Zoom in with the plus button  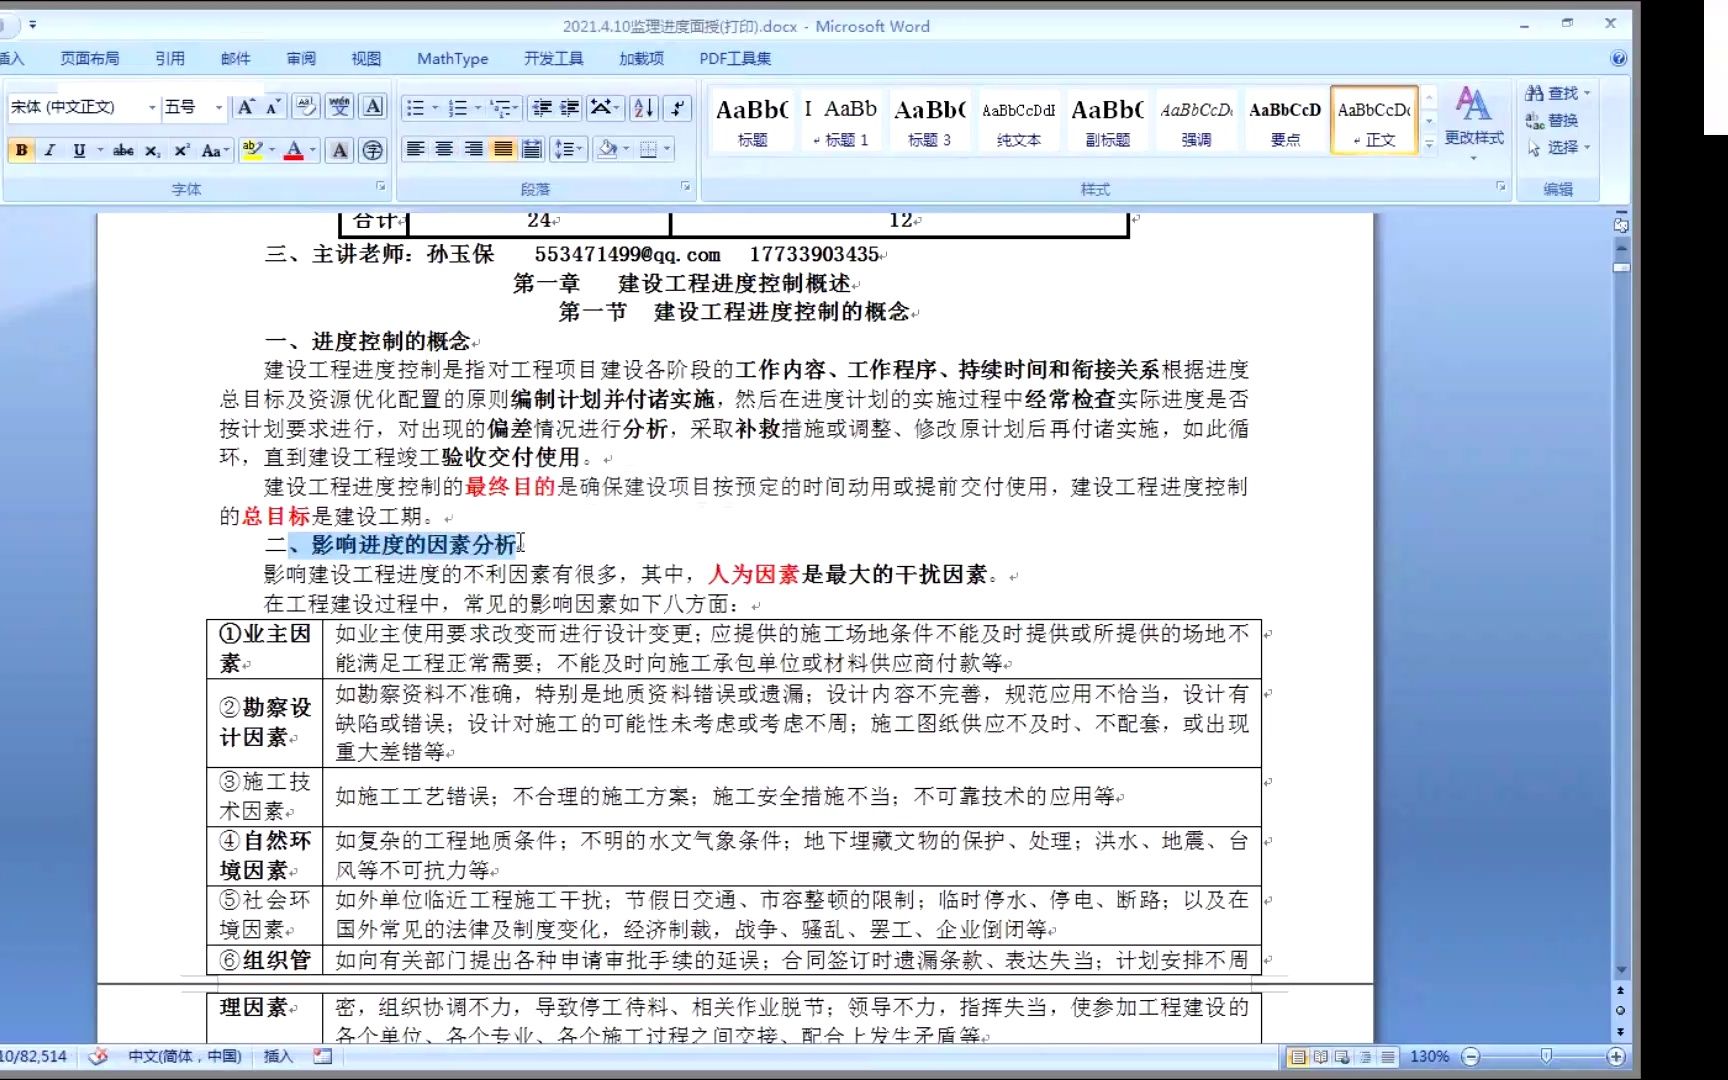(x=1615, y=1056)
